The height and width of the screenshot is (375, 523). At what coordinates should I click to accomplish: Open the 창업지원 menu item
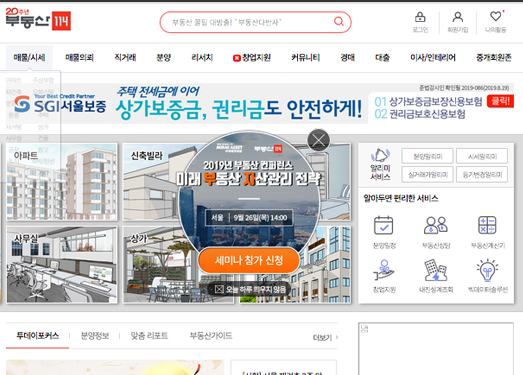click(252, 57)
